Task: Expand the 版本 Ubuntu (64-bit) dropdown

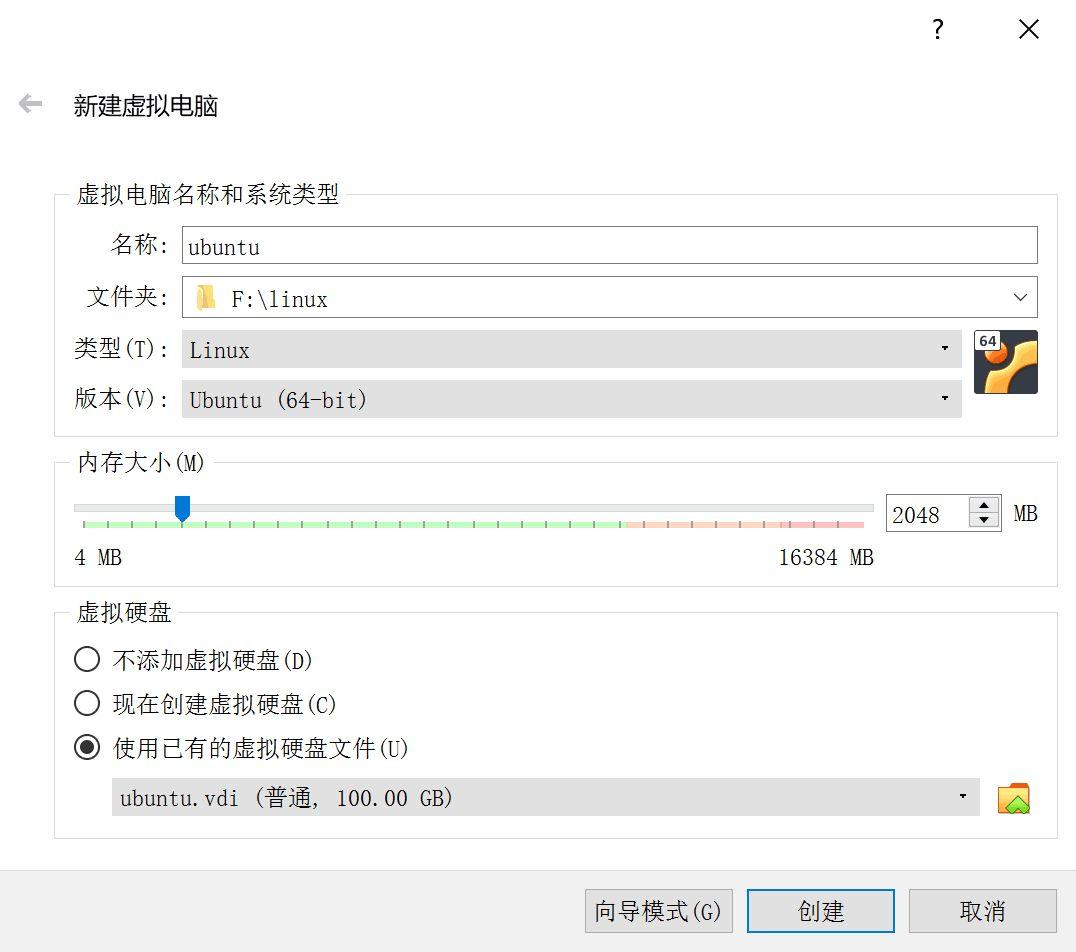Action: click(571, 399)
